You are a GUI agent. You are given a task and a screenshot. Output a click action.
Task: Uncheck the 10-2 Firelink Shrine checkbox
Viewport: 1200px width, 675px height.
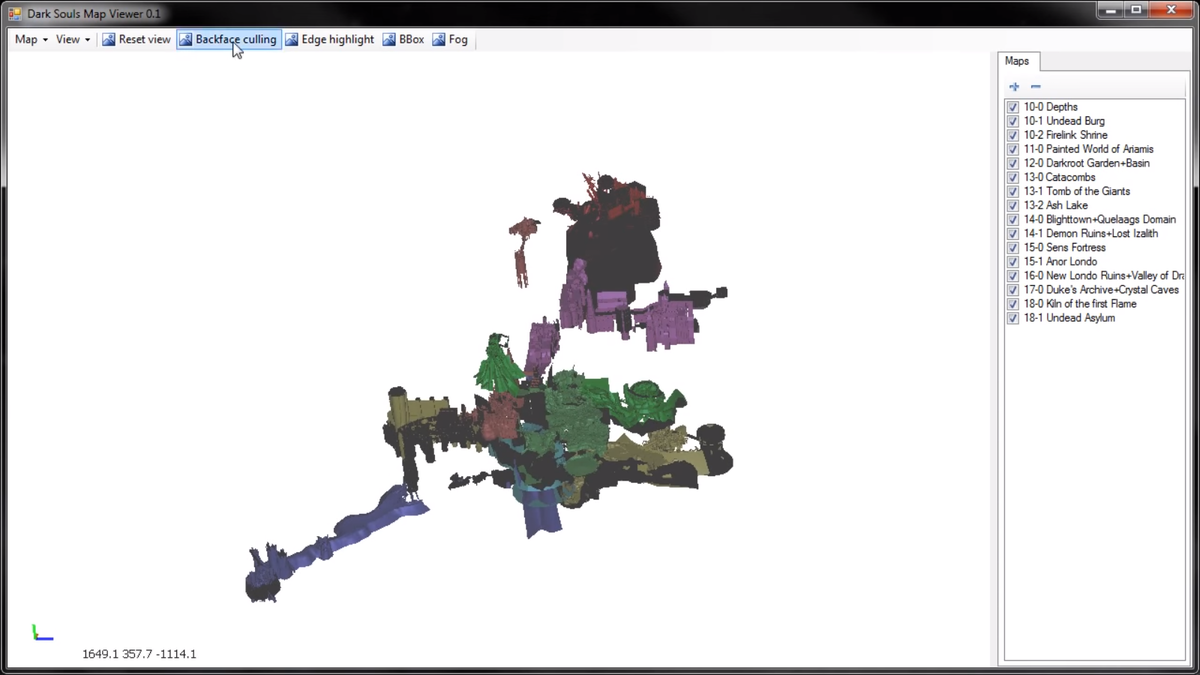[1013, 135]
